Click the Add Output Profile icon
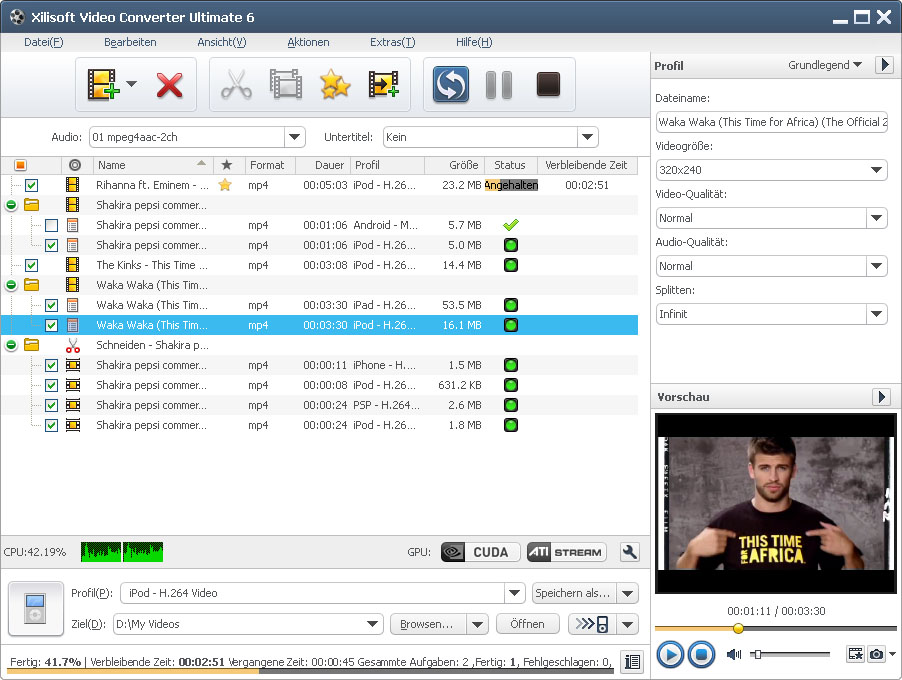This screenshot has height=680, width=902. (384, 85)
